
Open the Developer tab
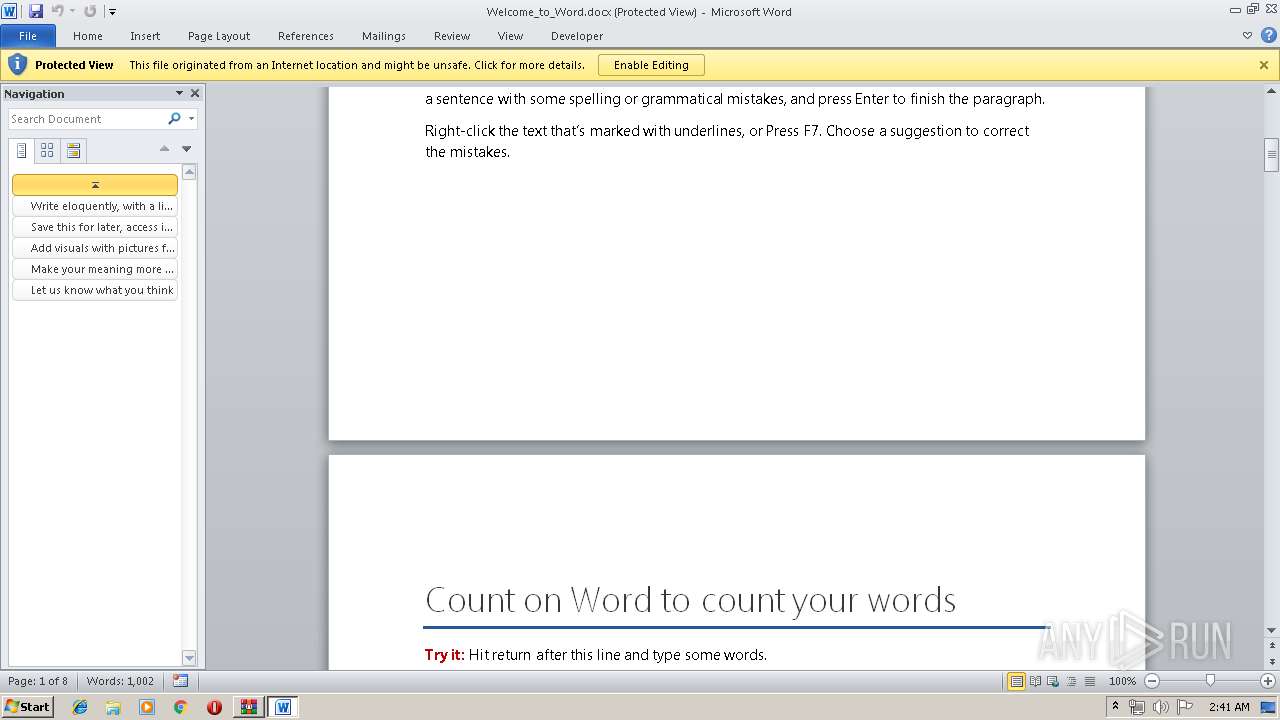(577, 36)
